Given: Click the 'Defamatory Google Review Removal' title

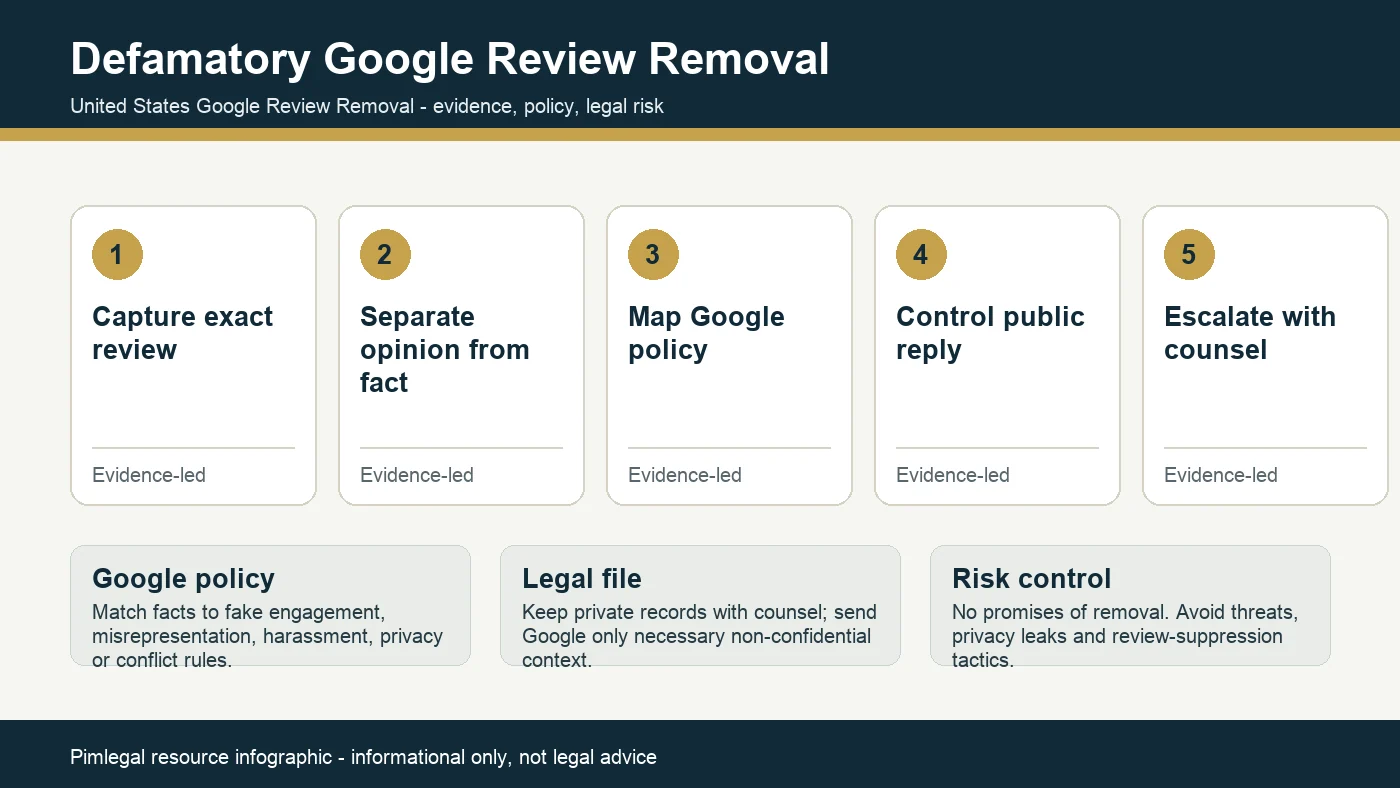Looking at the screenshot, I should [450, 59].
